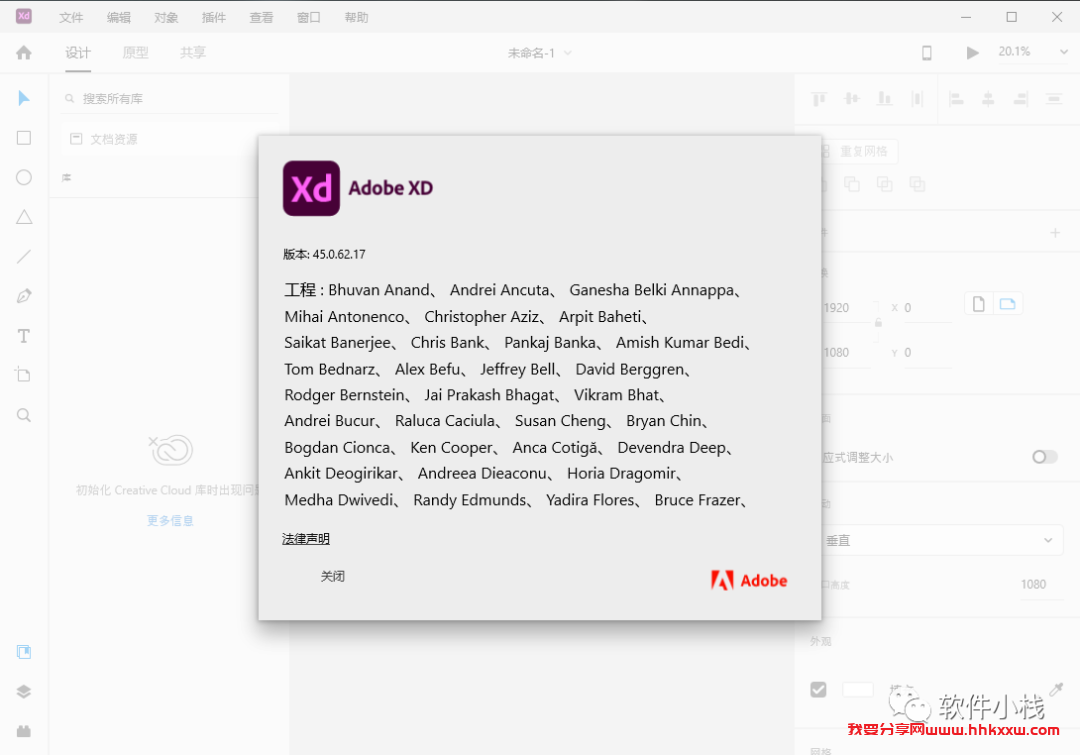This screenshot has height=755, width=1080.
Task: Open the 文件 menu
Action: 71,17
